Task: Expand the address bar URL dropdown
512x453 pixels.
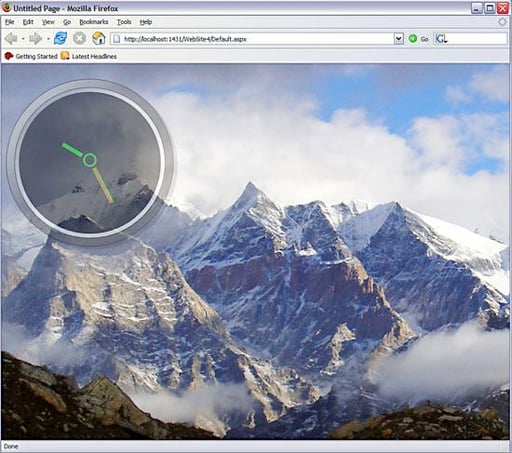Action: [x=399, y=39]
